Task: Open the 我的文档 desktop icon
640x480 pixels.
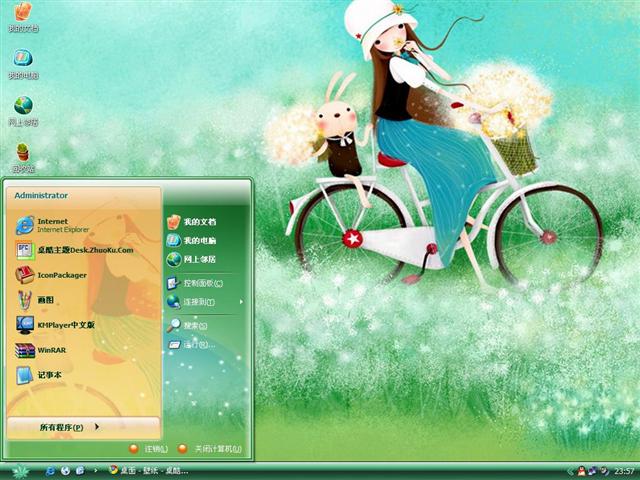Action: [x=23, y=17]
